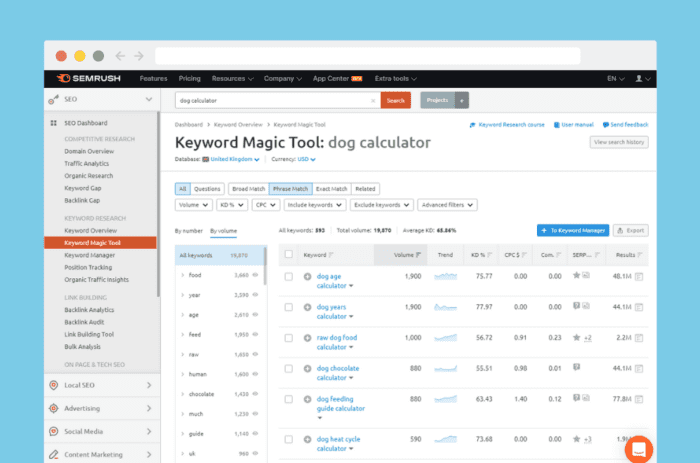Add dog feeding guide calculator plus icon
The width and height of the screenshot is (700, 463).
pyautogui.click(x=307, y=399)
